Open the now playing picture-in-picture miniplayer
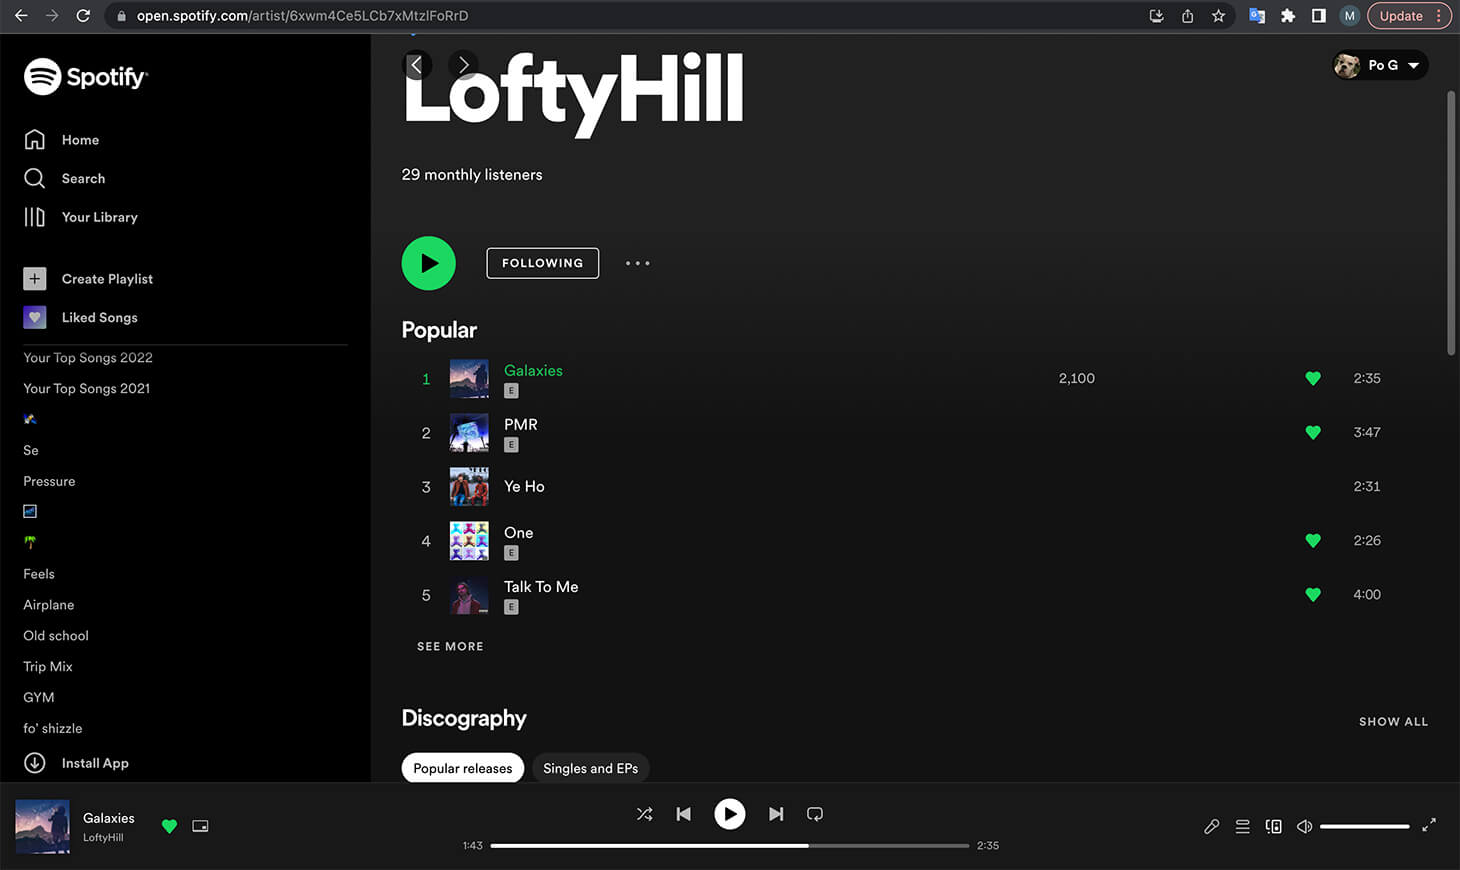 (200, 826)
